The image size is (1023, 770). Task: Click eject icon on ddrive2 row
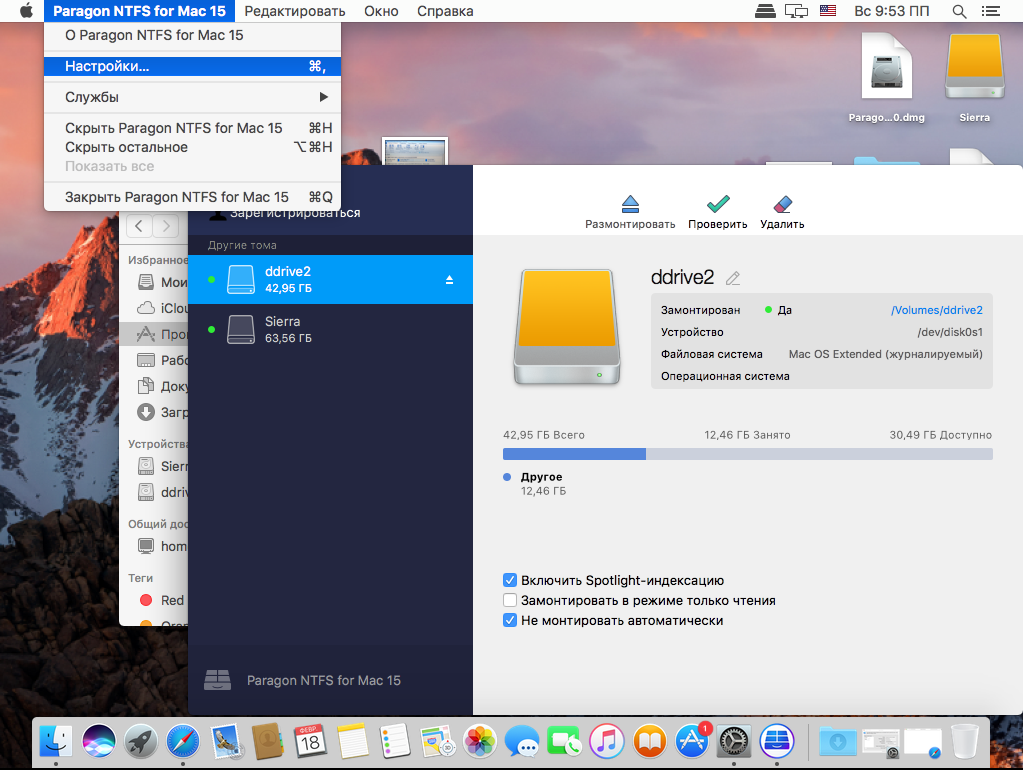[450, 280]
